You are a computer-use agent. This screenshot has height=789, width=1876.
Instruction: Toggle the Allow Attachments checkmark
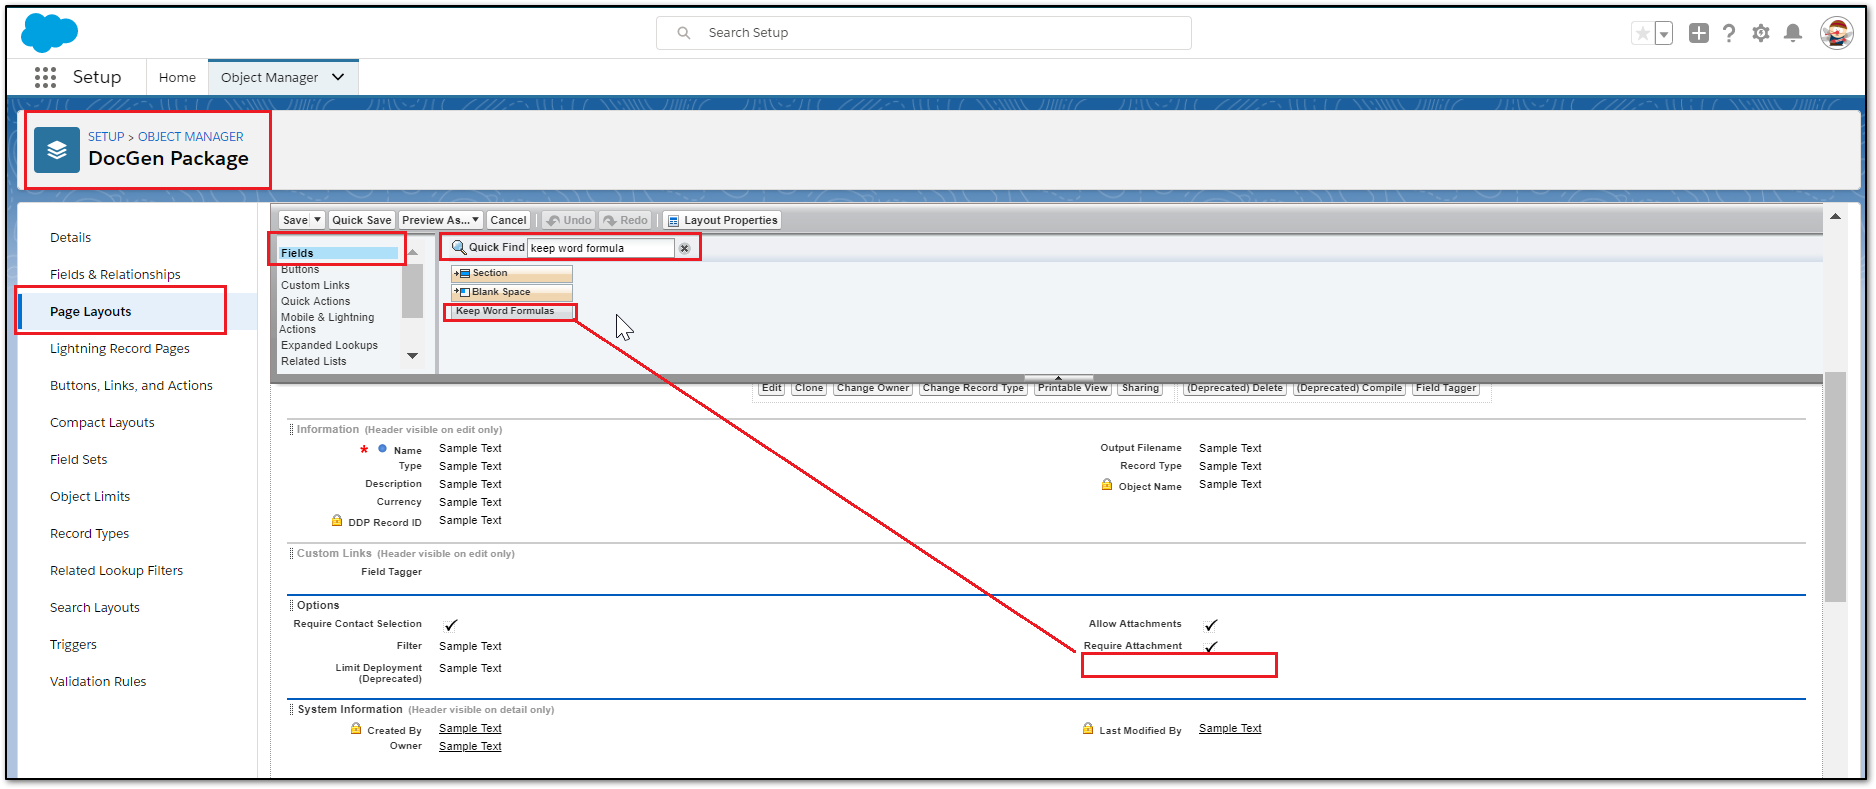point(1211,625)
